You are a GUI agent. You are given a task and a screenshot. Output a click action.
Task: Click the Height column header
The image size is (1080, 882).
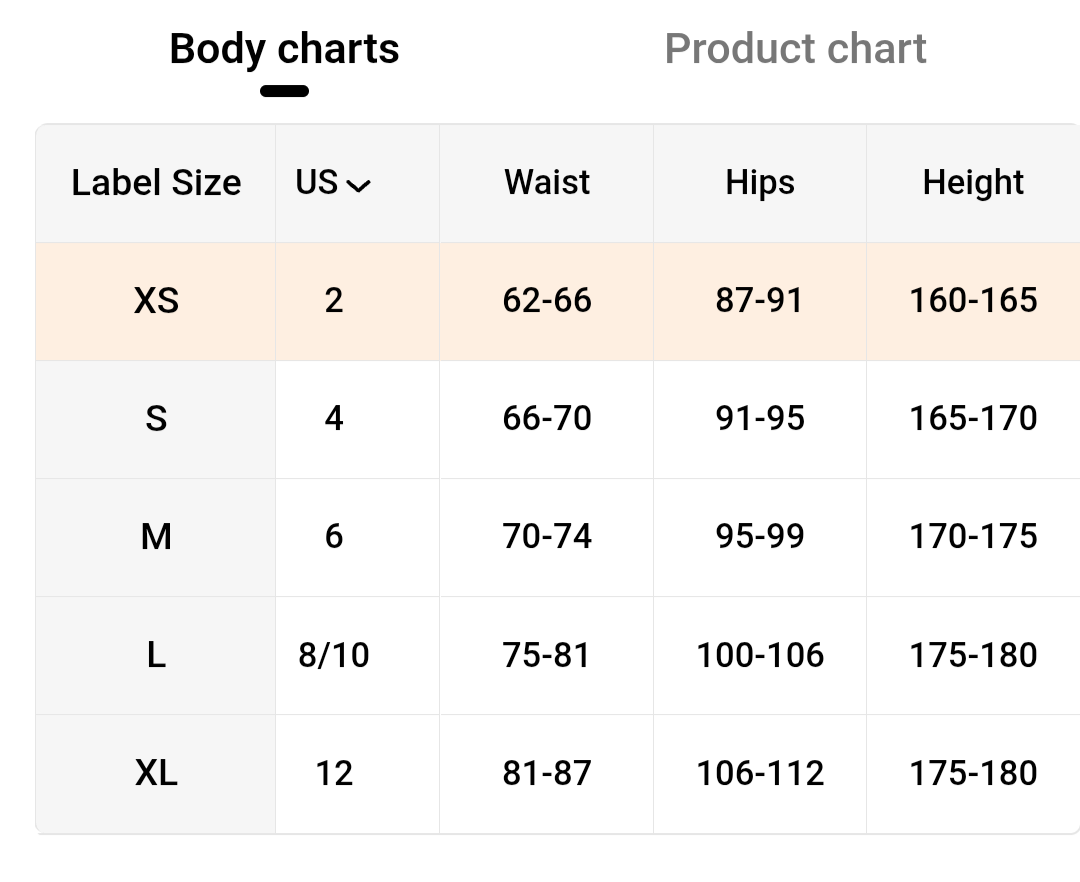coord(973,183)
